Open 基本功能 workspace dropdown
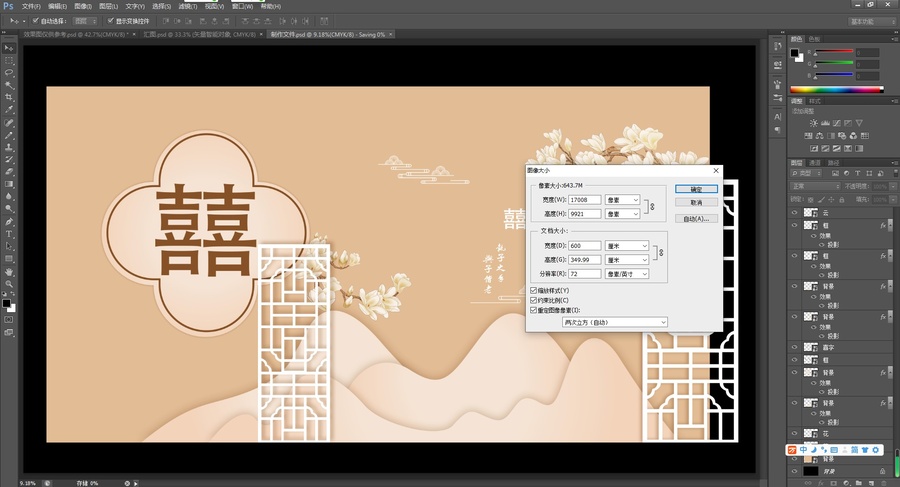 (871, 21)
